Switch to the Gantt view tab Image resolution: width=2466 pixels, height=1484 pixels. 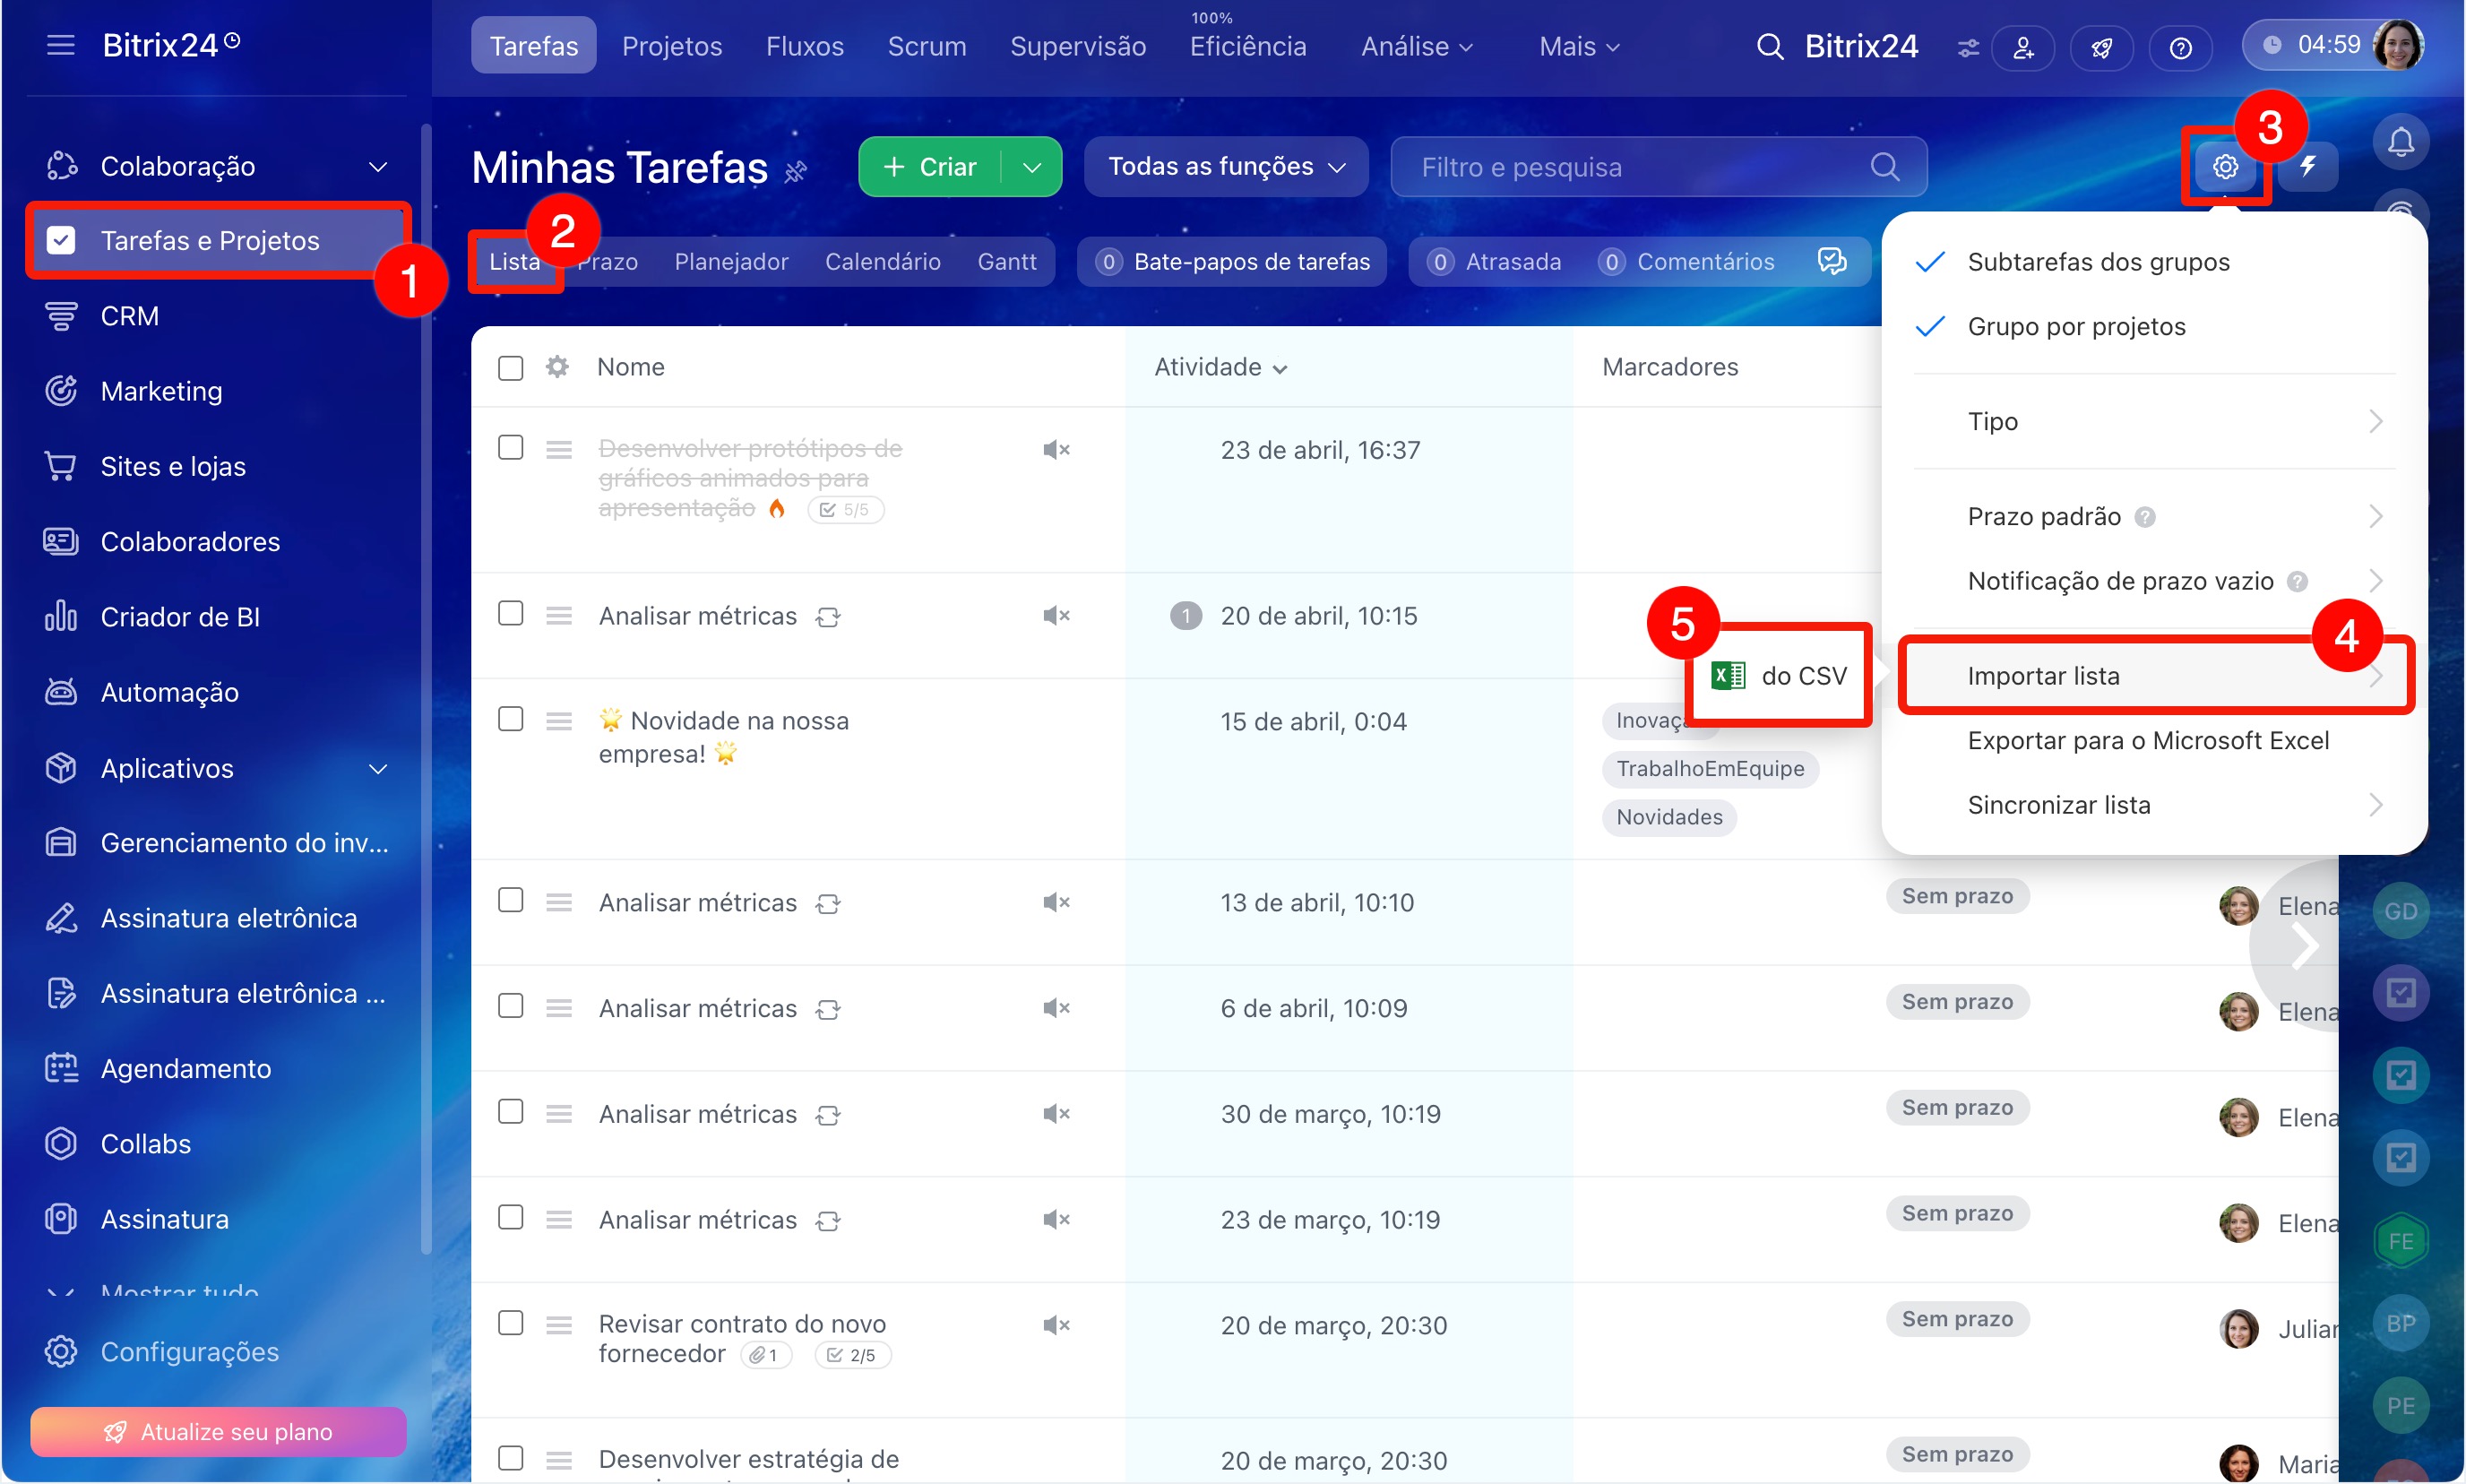coord(1006,262)
